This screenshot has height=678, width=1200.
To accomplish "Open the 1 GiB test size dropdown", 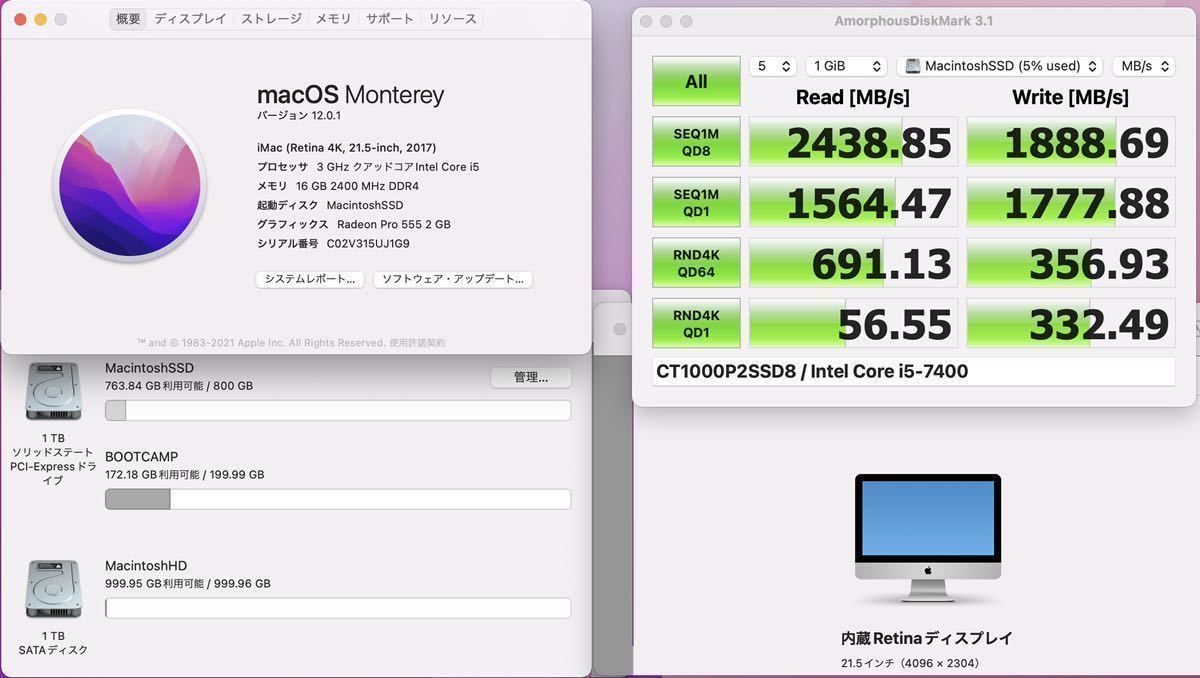I will 846,66.
